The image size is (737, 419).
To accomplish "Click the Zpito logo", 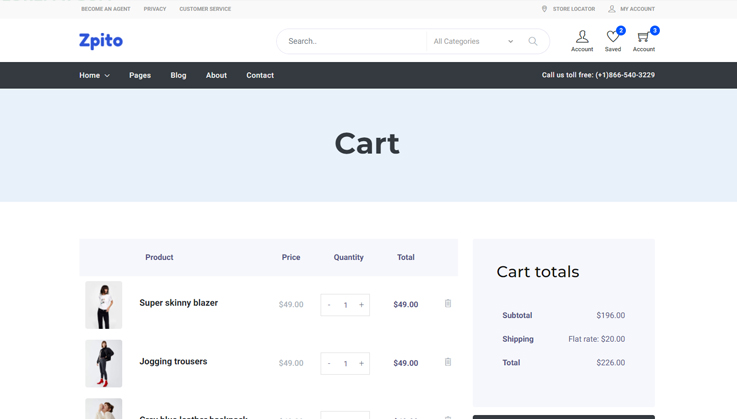I will point(101,41).
